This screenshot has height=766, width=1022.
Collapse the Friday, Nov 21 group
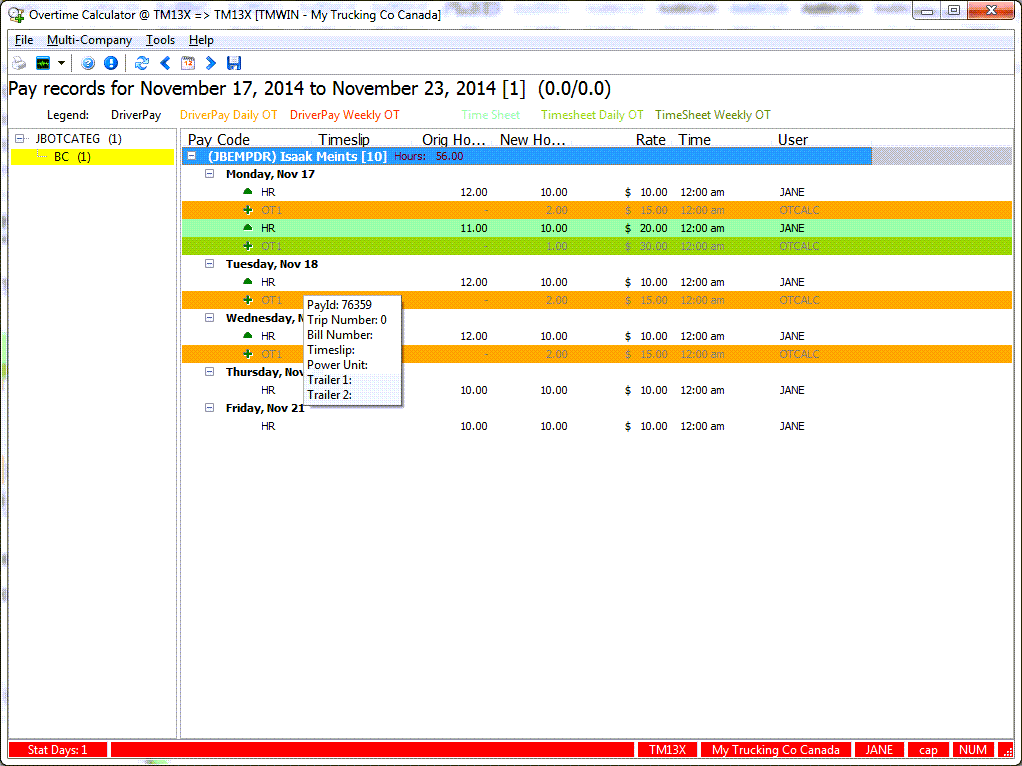(x=210, y=408)
